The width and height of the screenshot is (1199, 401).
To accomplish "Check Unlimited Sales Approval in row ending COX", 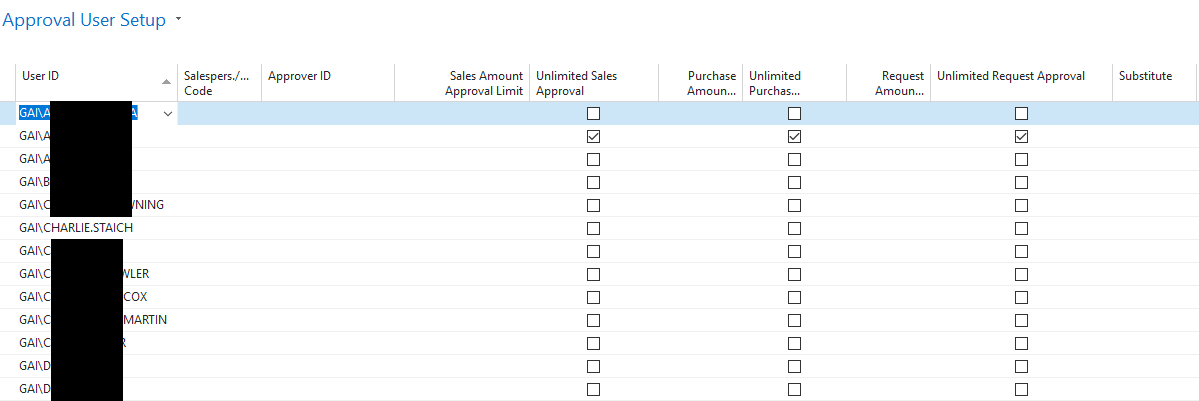I will tap(593, 297).
